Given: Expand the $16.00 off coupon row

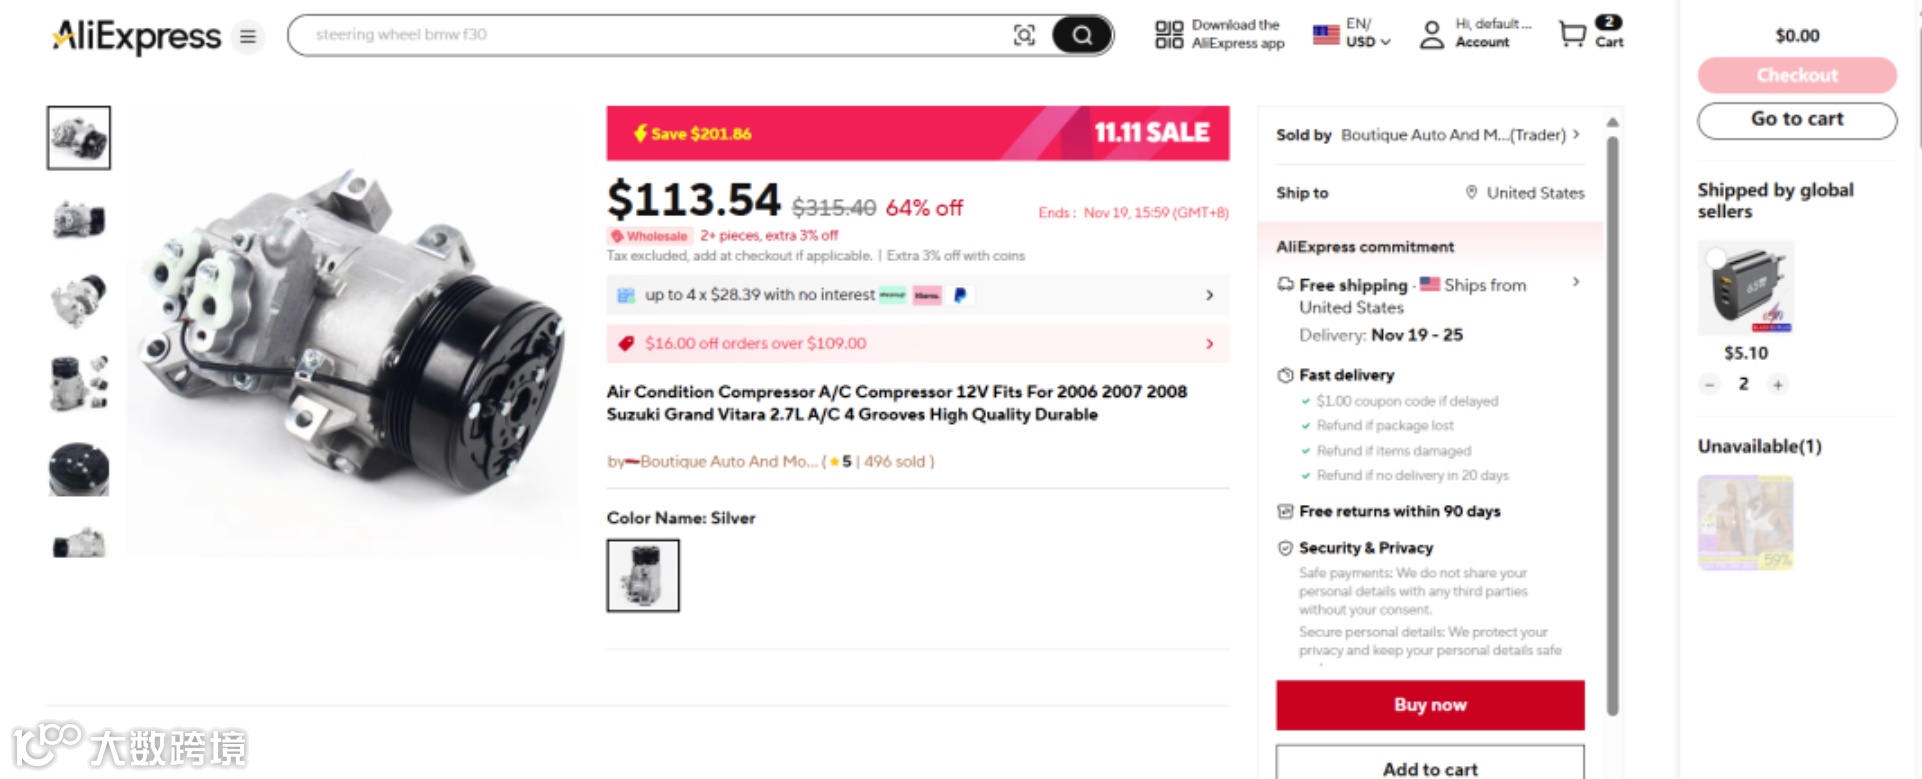Looking at the screenshot, I should [1209, 344].
